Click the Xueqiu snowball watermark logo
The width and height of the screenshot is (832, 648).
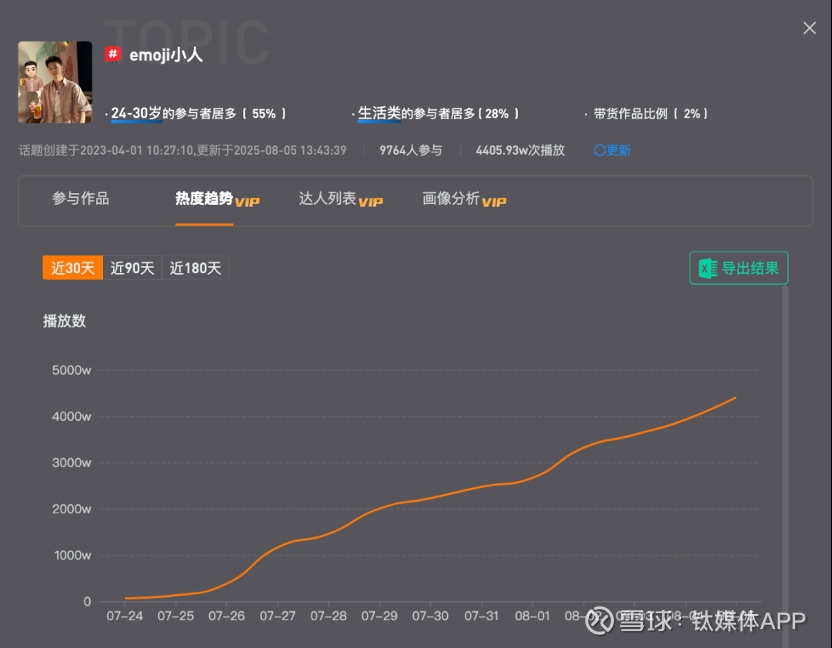click(x=598, y=621)
